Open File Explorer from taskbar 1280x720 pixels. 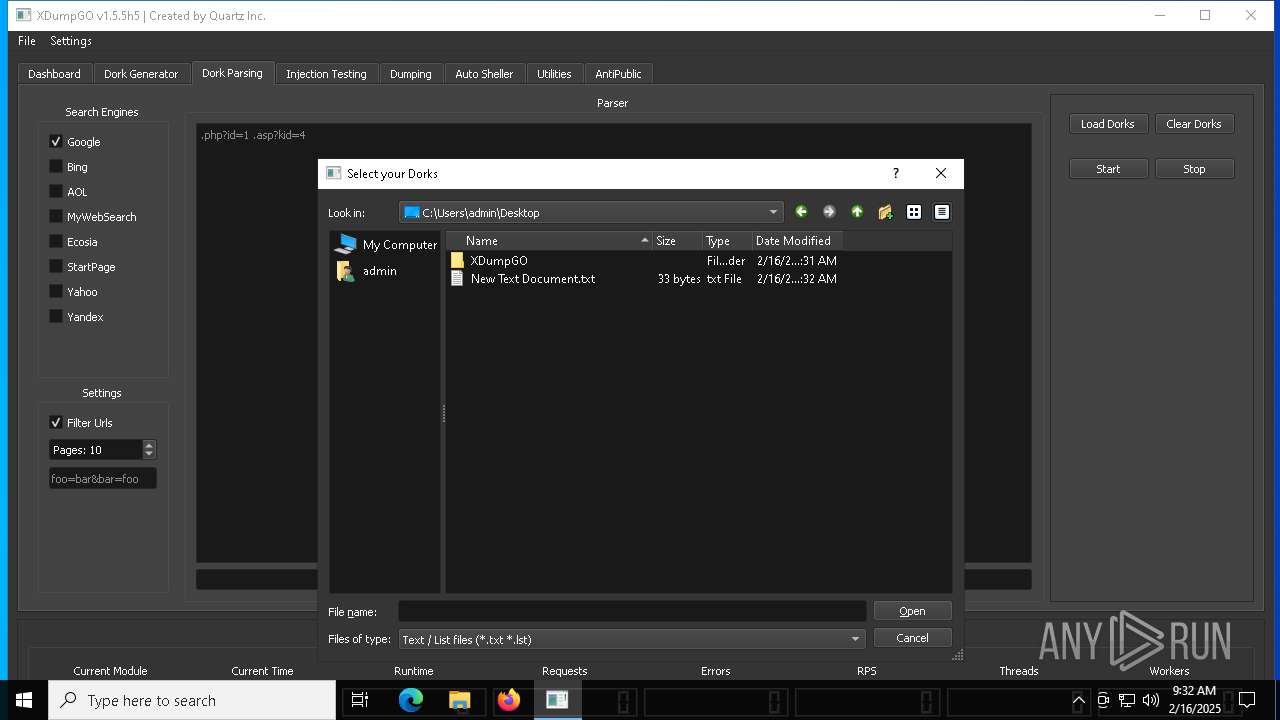459,700
